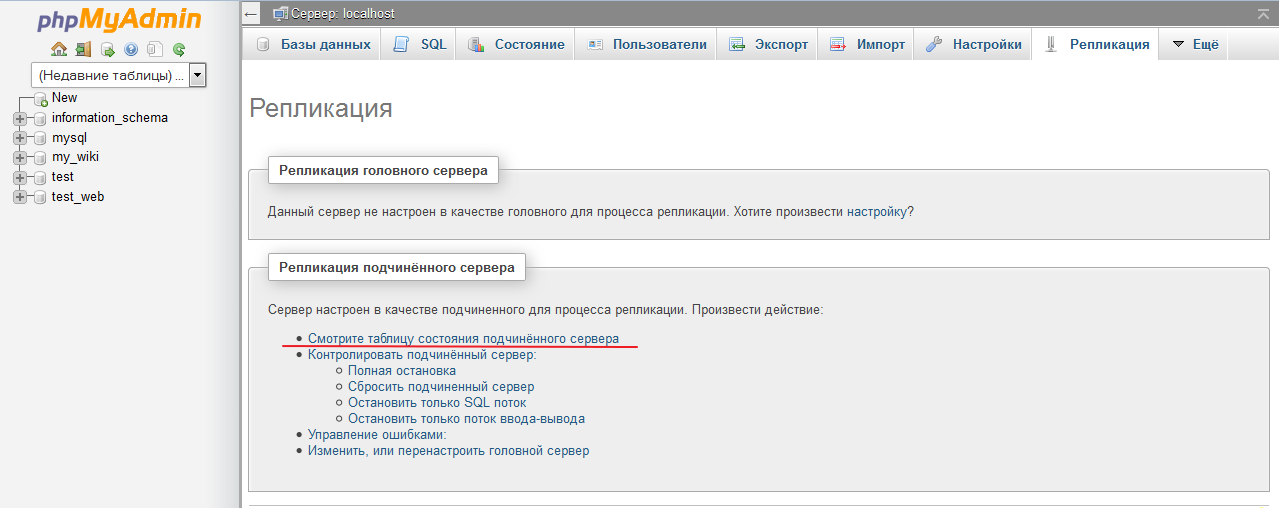Viewport: 1280px width, 508px height.
Task: Open test_web database in tree
Action: 78,197
